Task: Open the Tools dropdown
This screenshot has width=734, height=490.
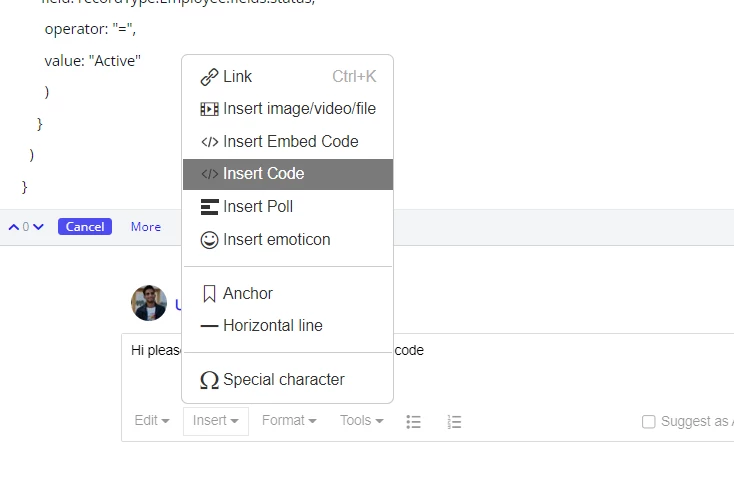Action: (361, 421)
